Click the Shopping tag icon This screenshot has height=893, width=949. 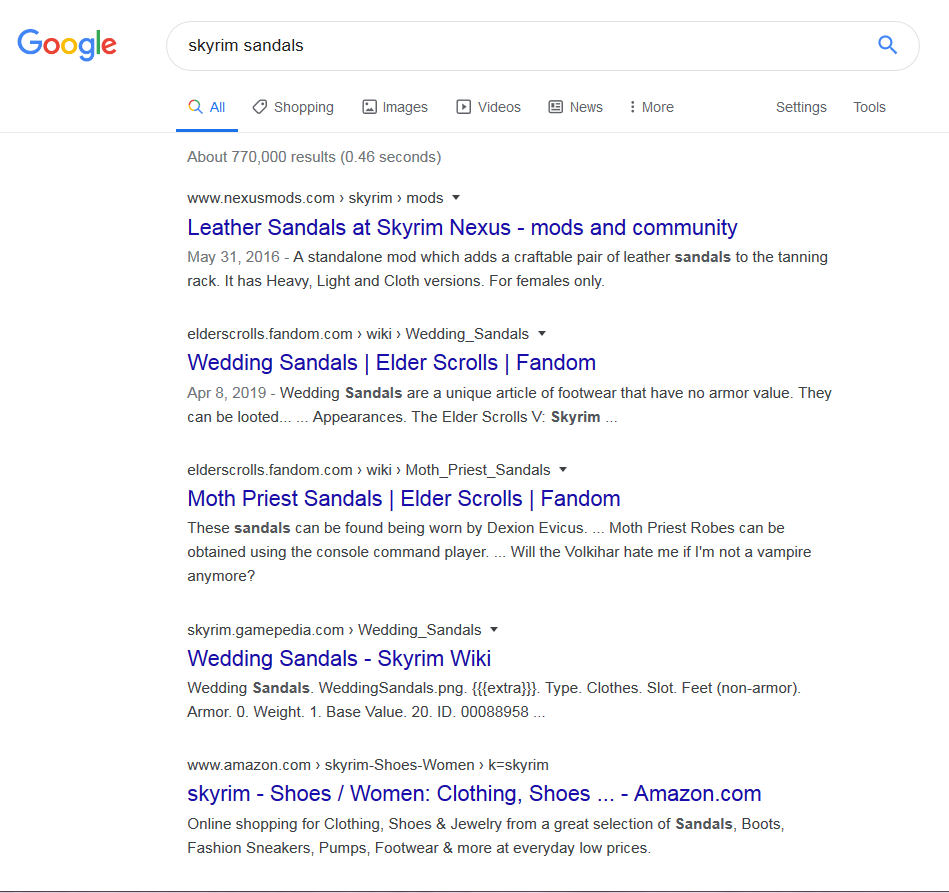tap(260, 107)
